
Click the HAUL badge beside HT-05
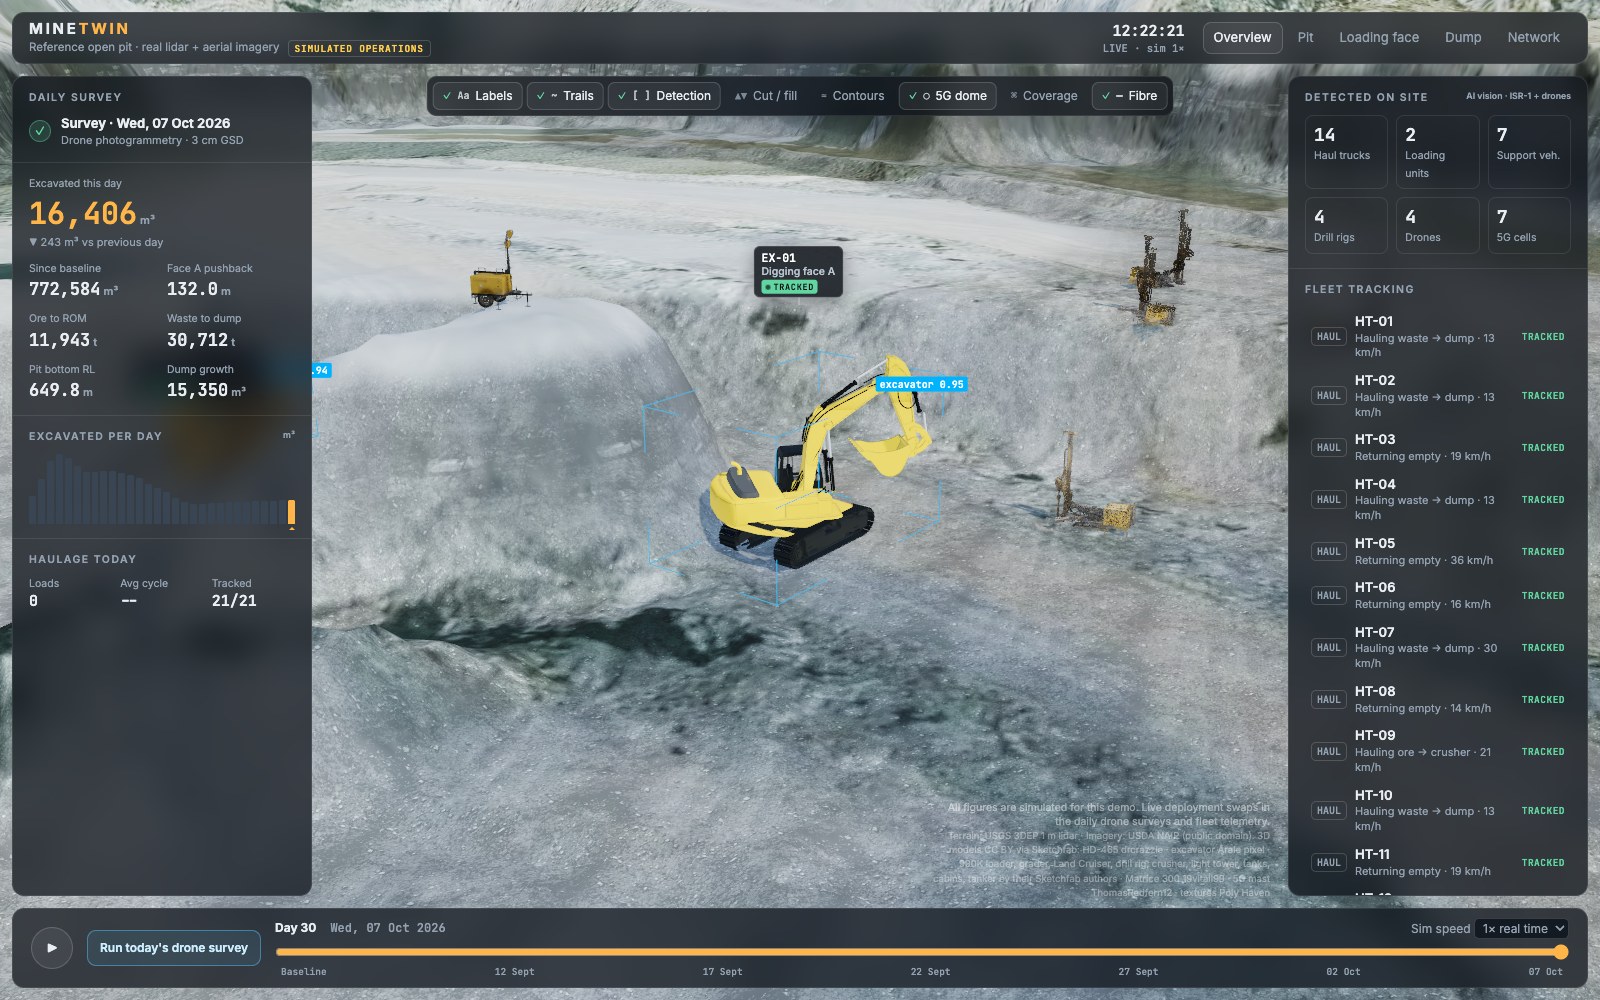pos(1328,552)
